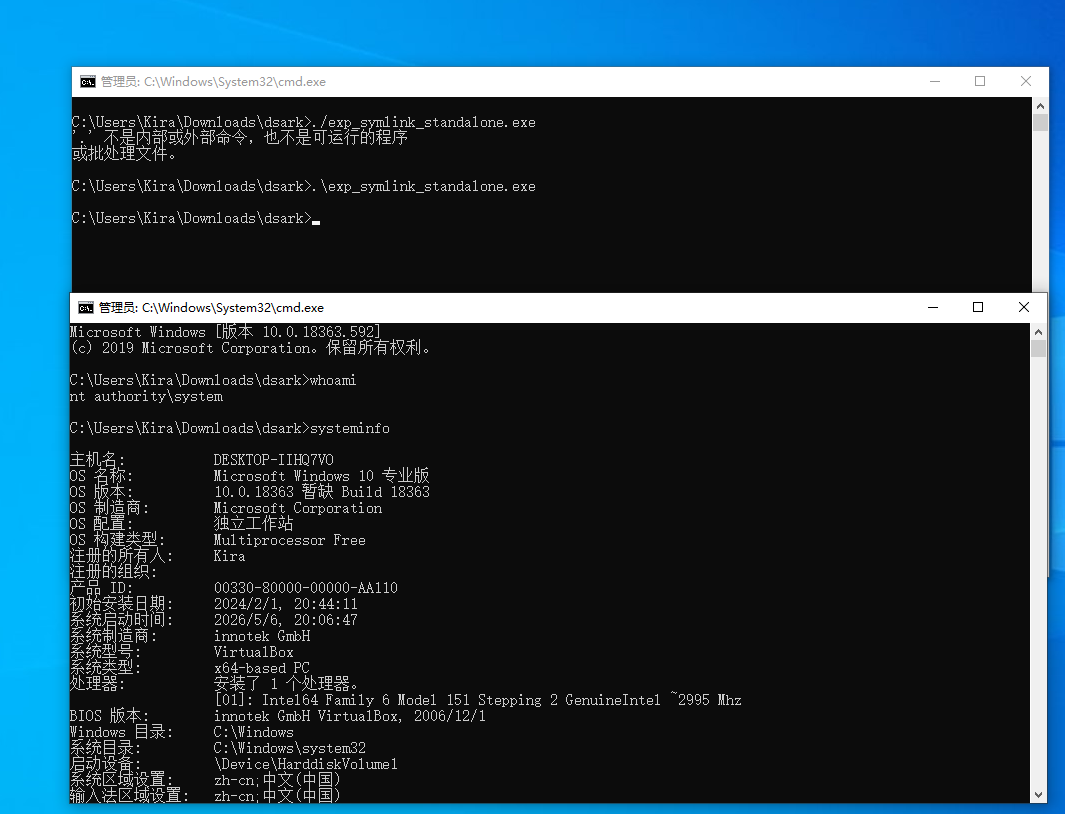Click the .\exp_symlink_standalone.exe command line
Screen dimensions: 1065x814
[x=304, y=186]
